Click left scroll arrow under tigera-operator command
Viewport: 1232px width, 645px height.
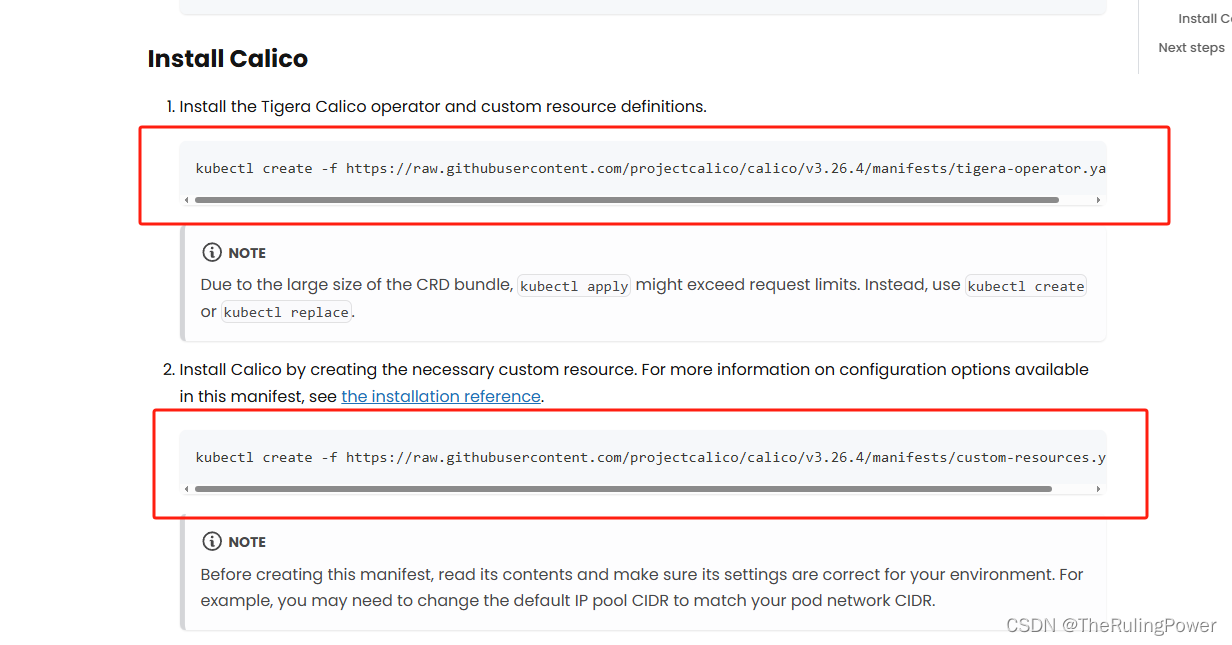[x=186, y=200]
